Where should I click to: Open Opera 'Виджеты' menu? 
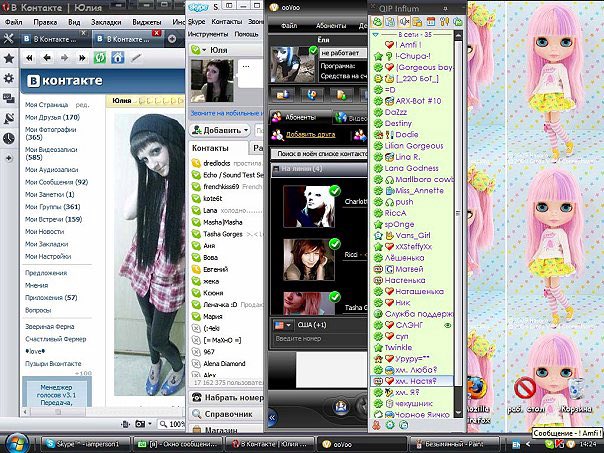click(x=146, y=22)
